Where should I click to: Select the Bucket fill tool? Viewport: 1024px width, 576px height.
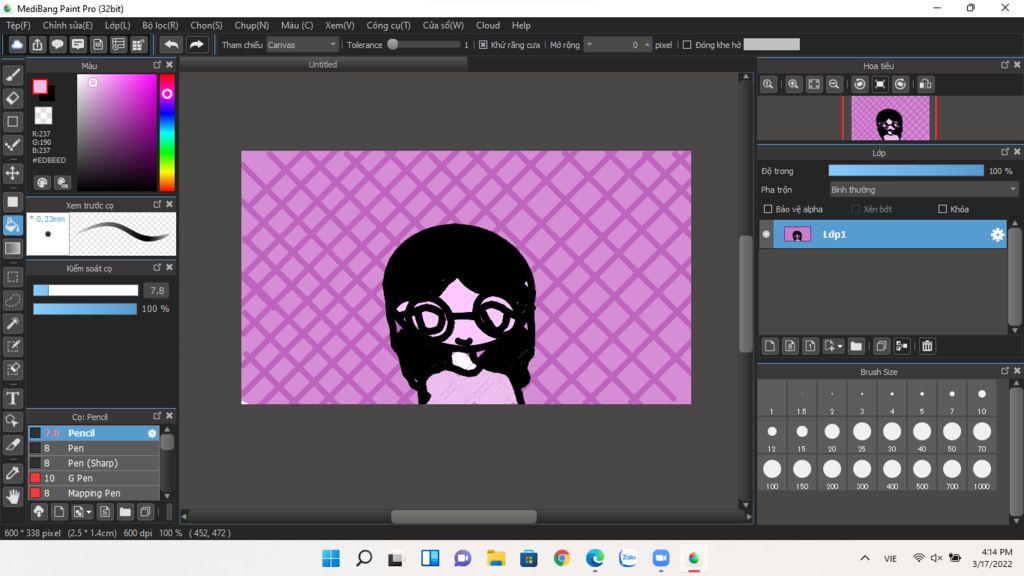click(x=12, y=225)
